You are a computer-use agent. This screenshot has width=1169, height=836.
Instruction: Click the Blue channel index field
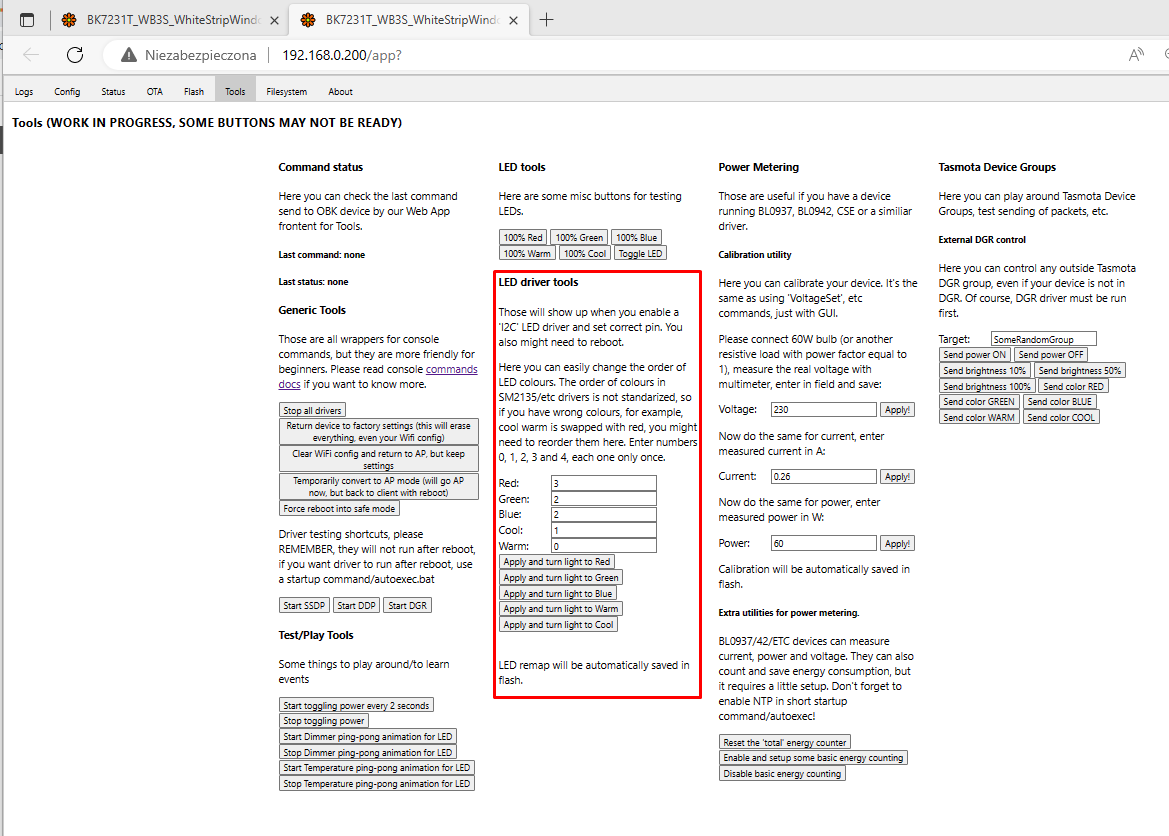coord(604,515)
